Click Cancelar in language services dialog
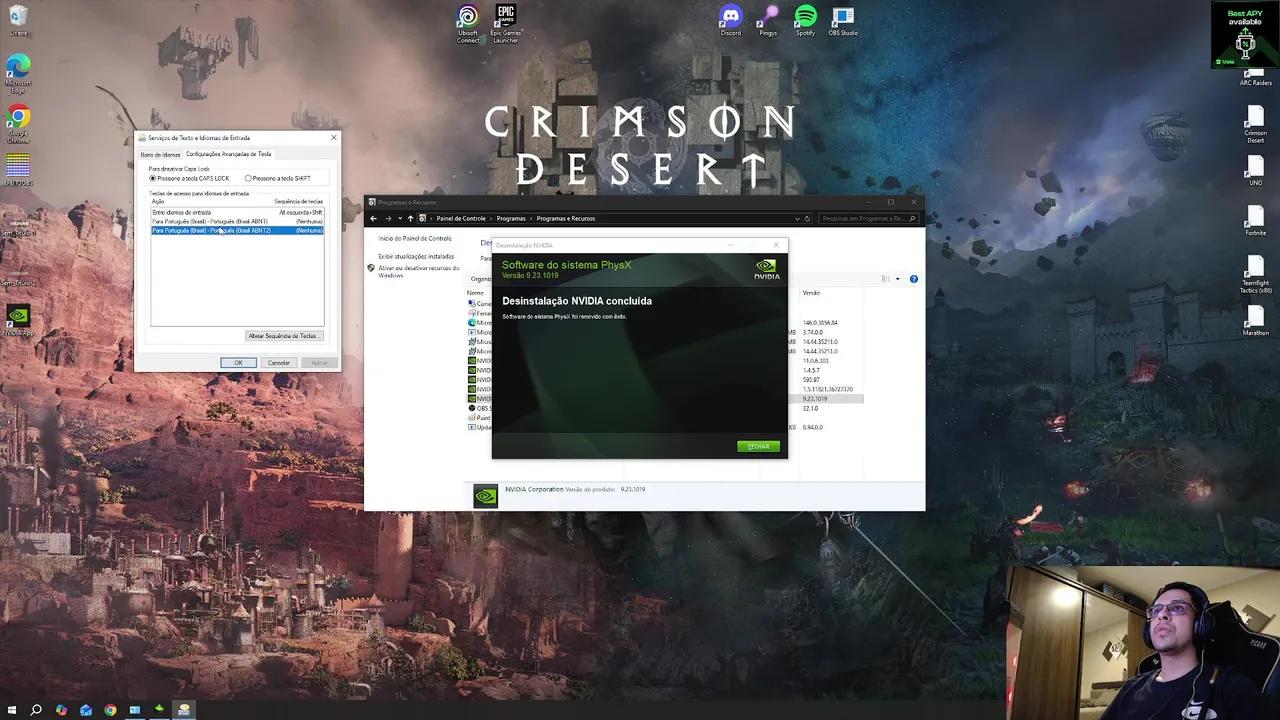The image size is (1280, 720). (x=279, y=362)
